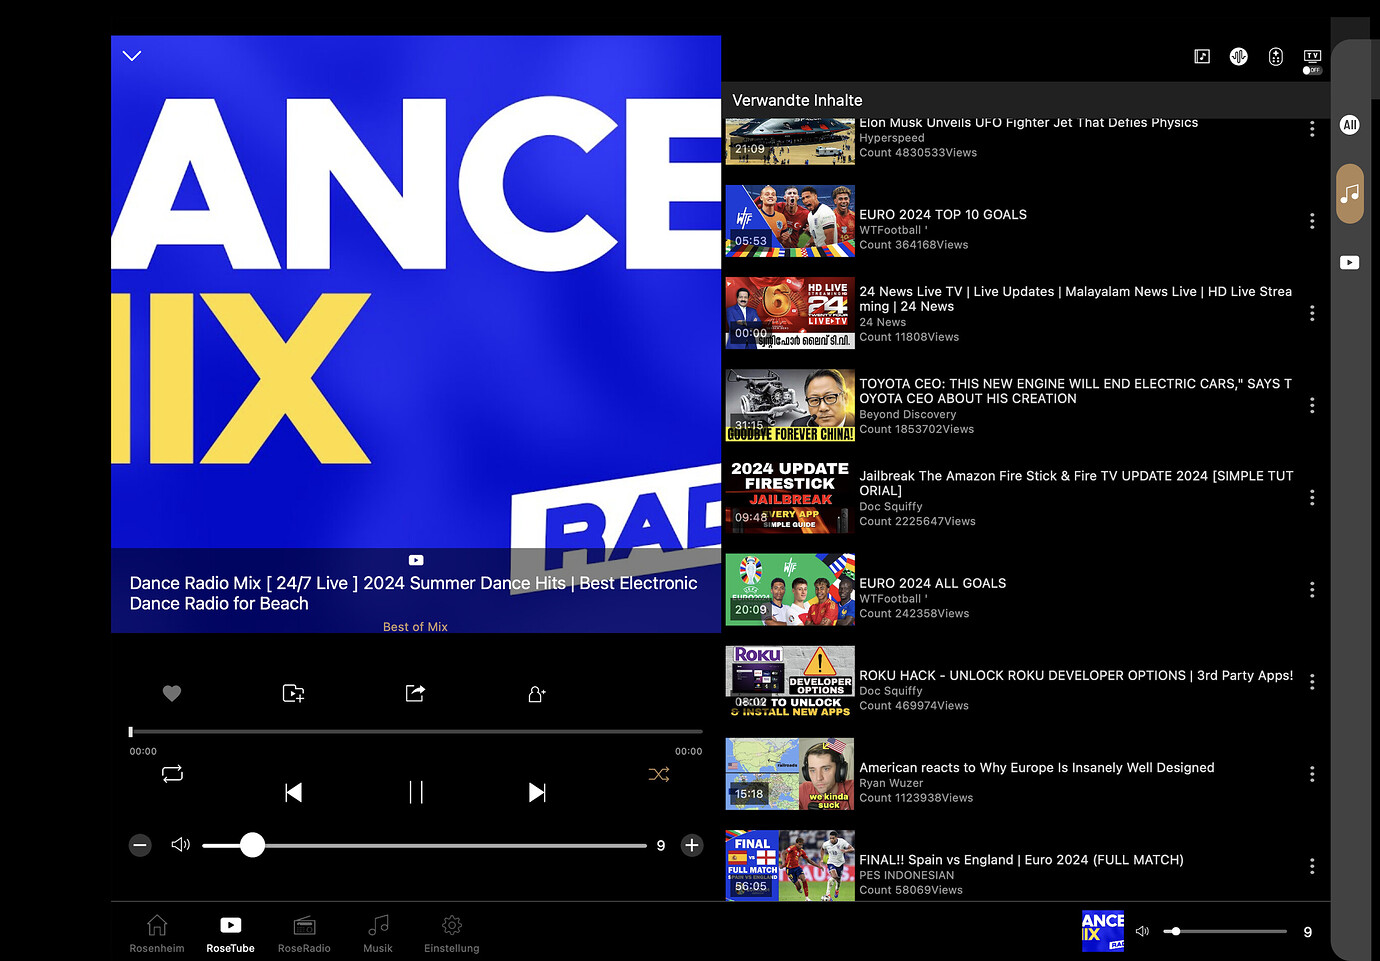Open the music file icon in top bar
Screen dimensions: 1380x961
(1202, 56)
